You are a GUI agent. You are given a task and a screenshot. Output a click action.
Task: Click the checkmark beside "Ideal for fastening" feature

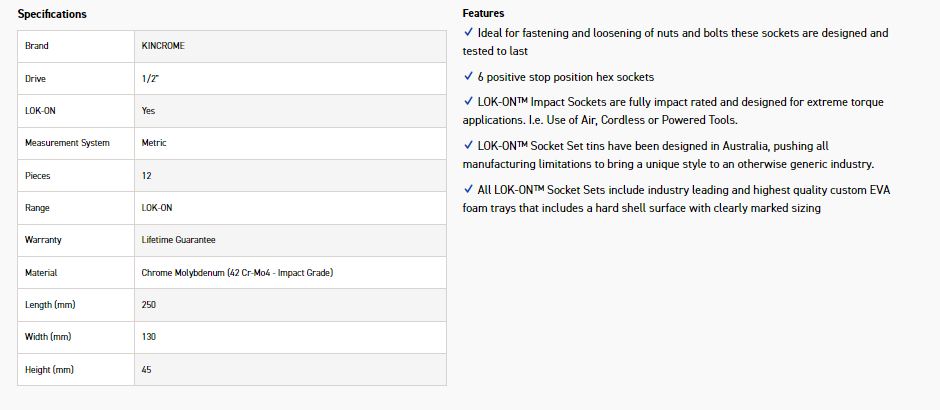coord(468,33)
